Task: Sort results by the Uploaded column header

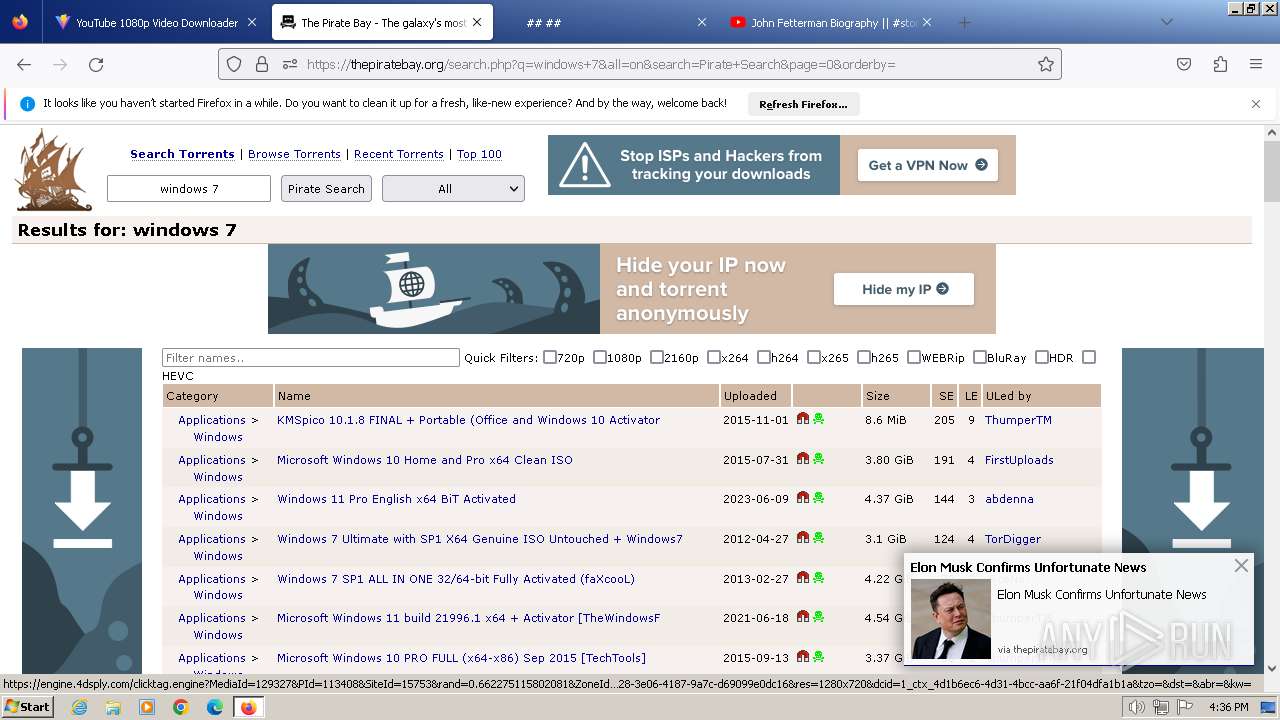Action: coord(750,396)
